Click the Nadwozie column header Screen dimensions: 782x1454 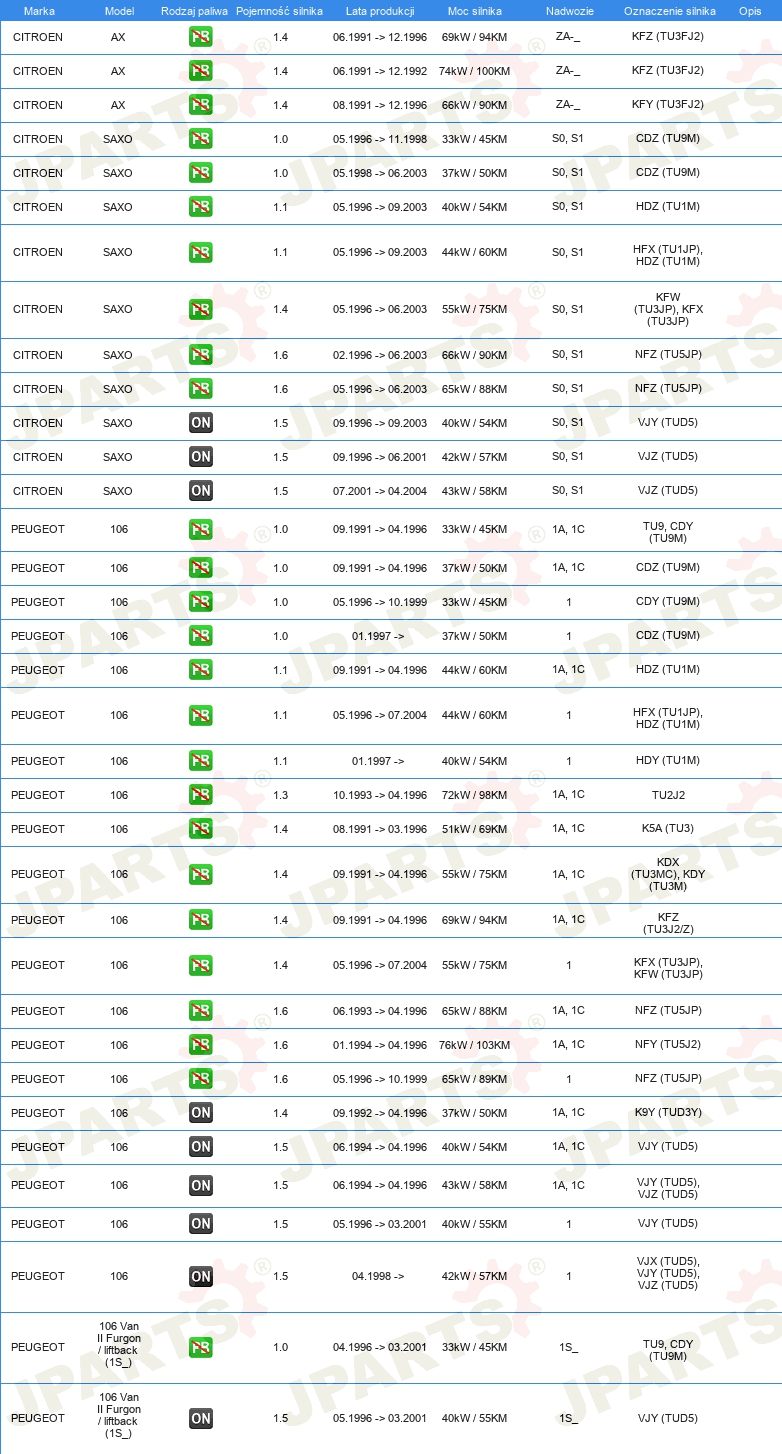click(569, 11)
